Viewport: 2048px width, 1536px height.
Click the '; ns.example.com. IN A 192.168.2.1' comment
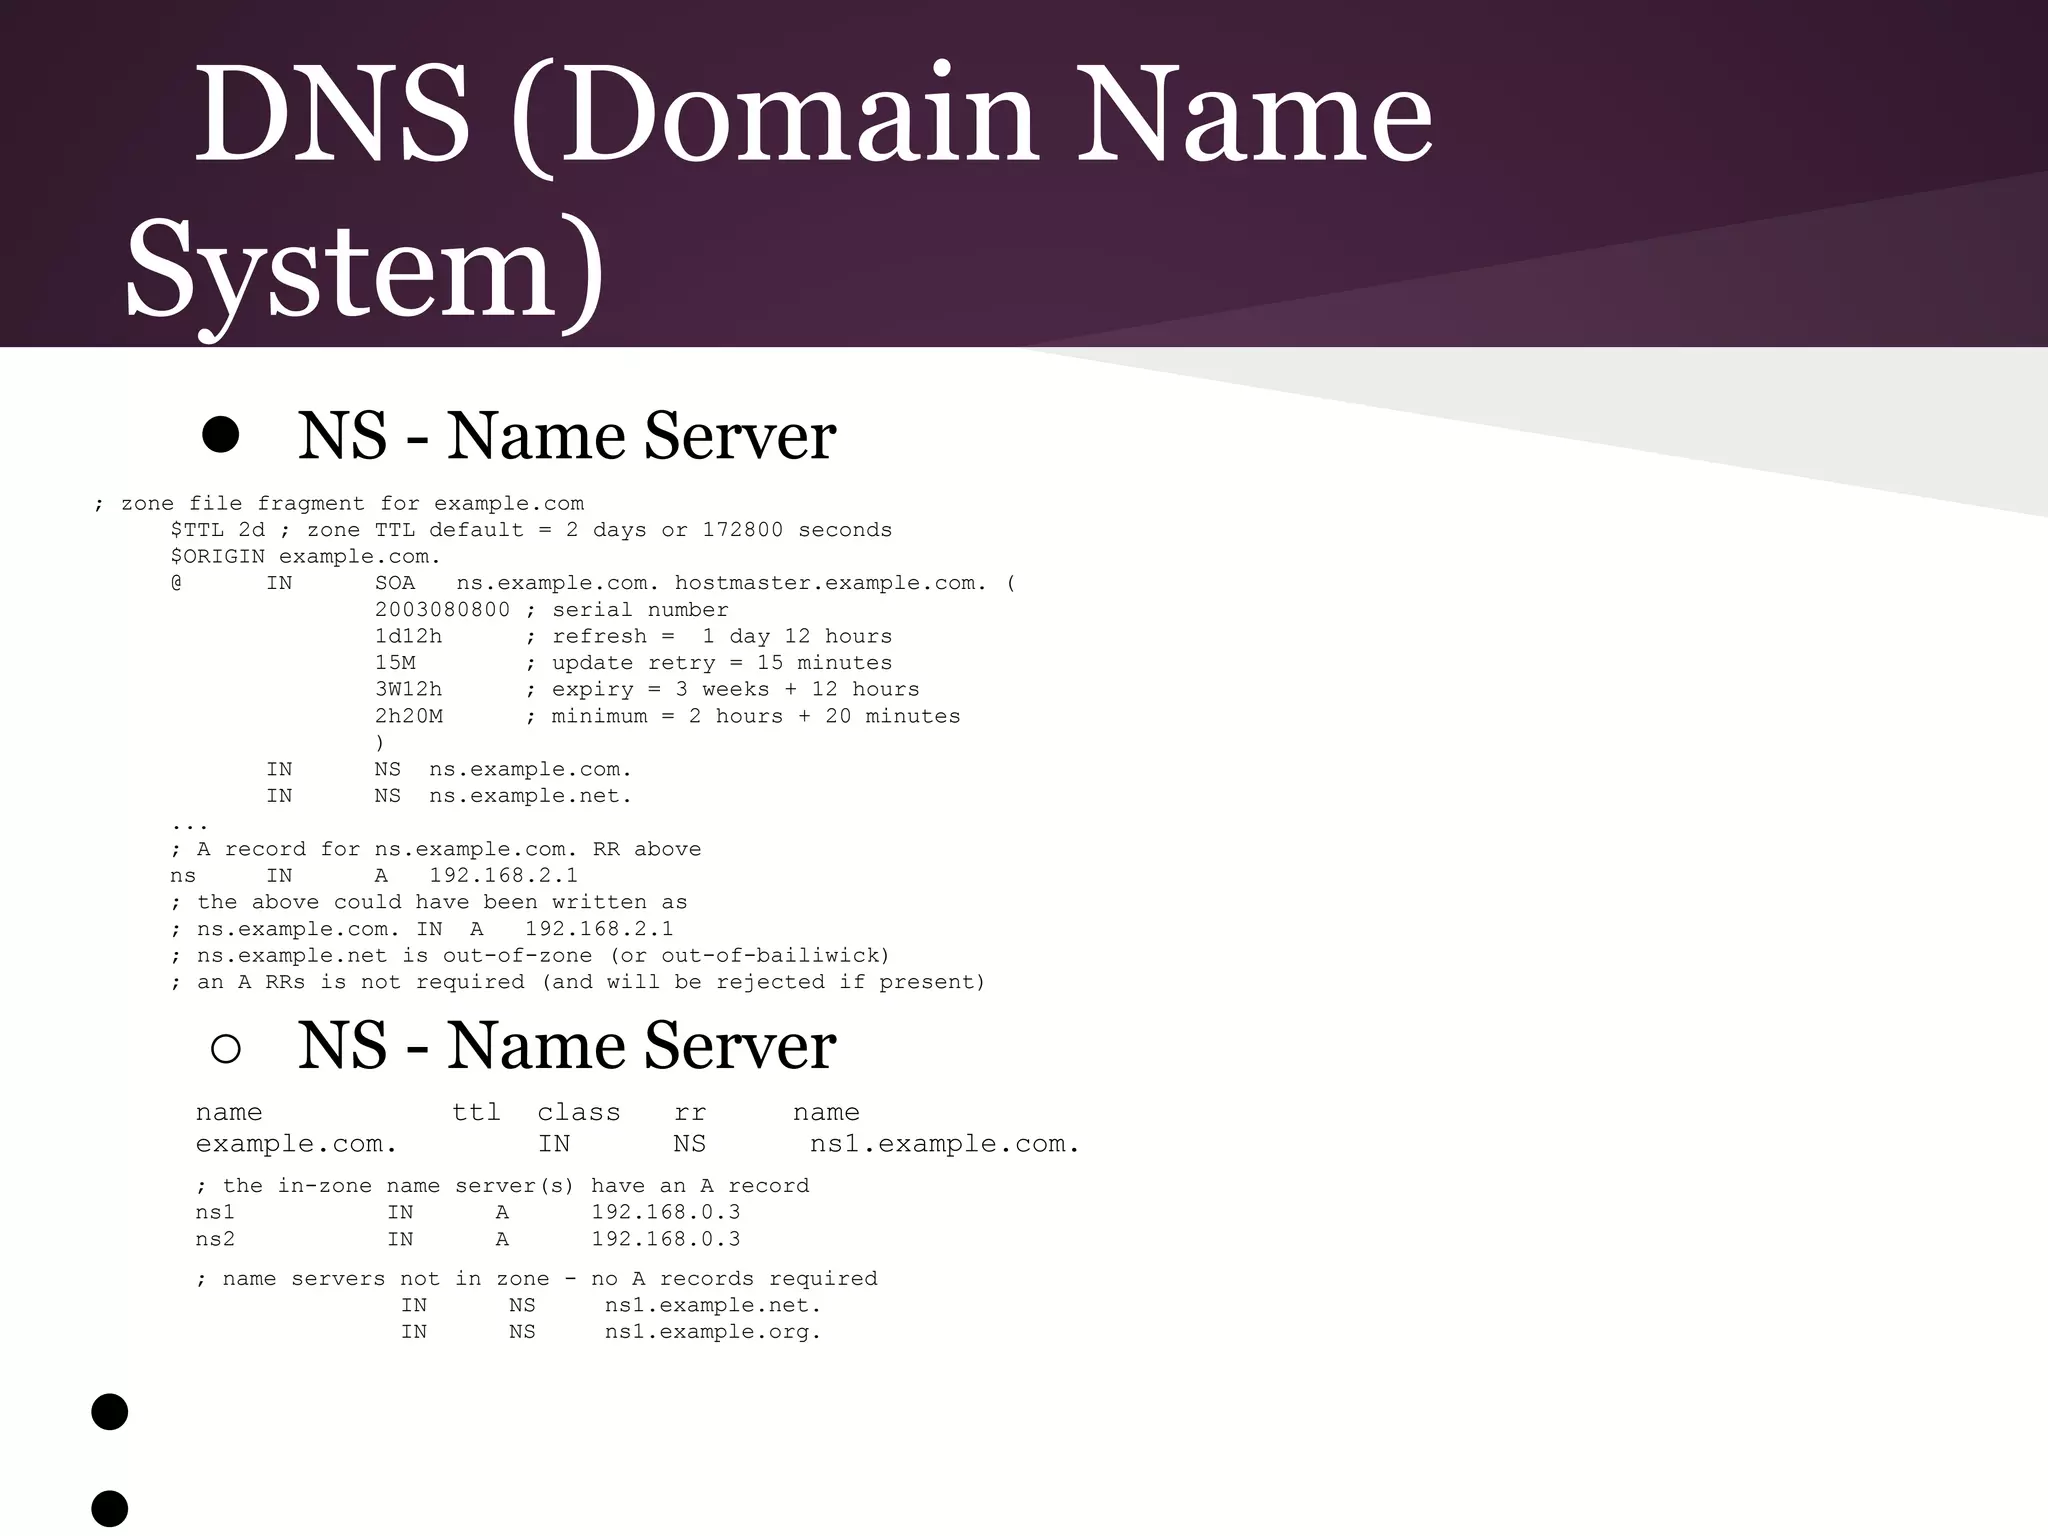tap(422, 929)
